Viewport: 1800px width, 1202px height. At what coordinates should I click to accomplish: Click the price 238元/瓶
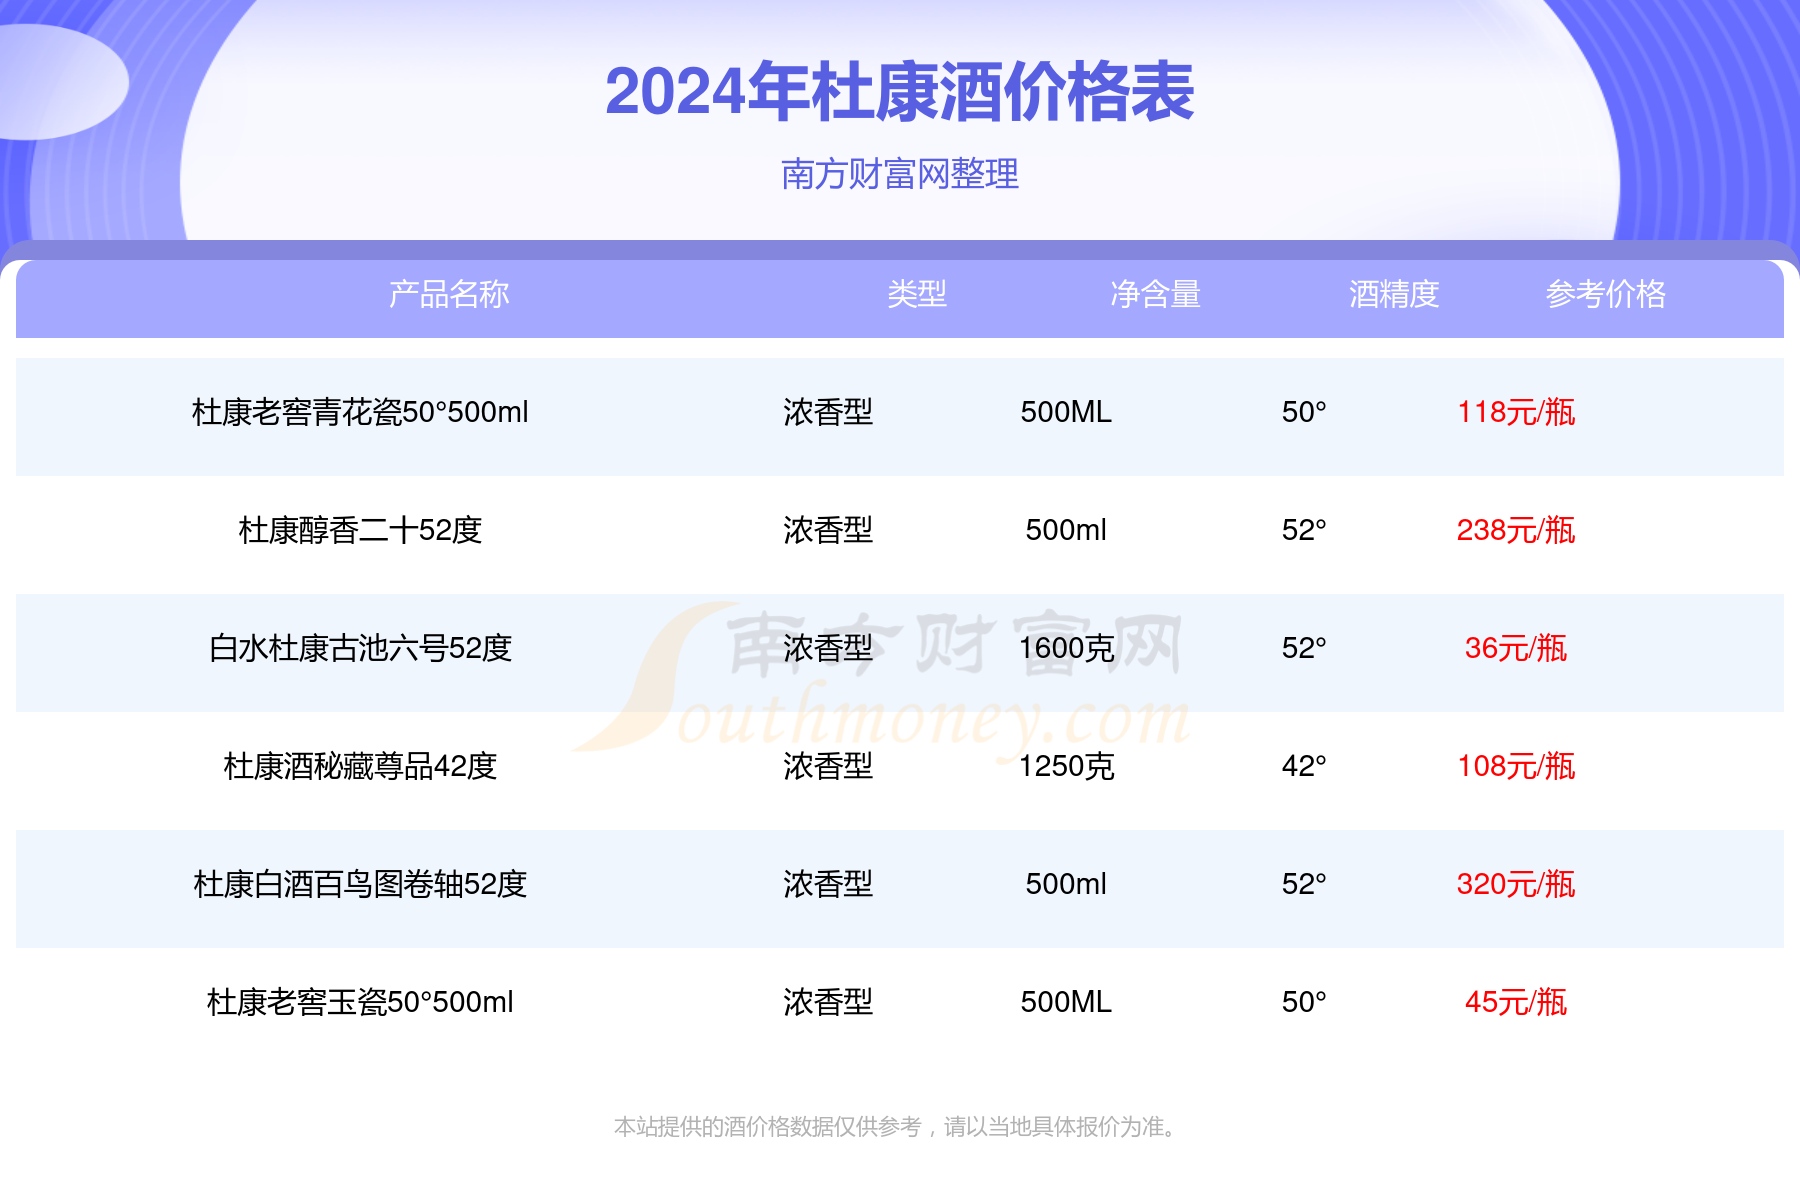click(1516, 530)
